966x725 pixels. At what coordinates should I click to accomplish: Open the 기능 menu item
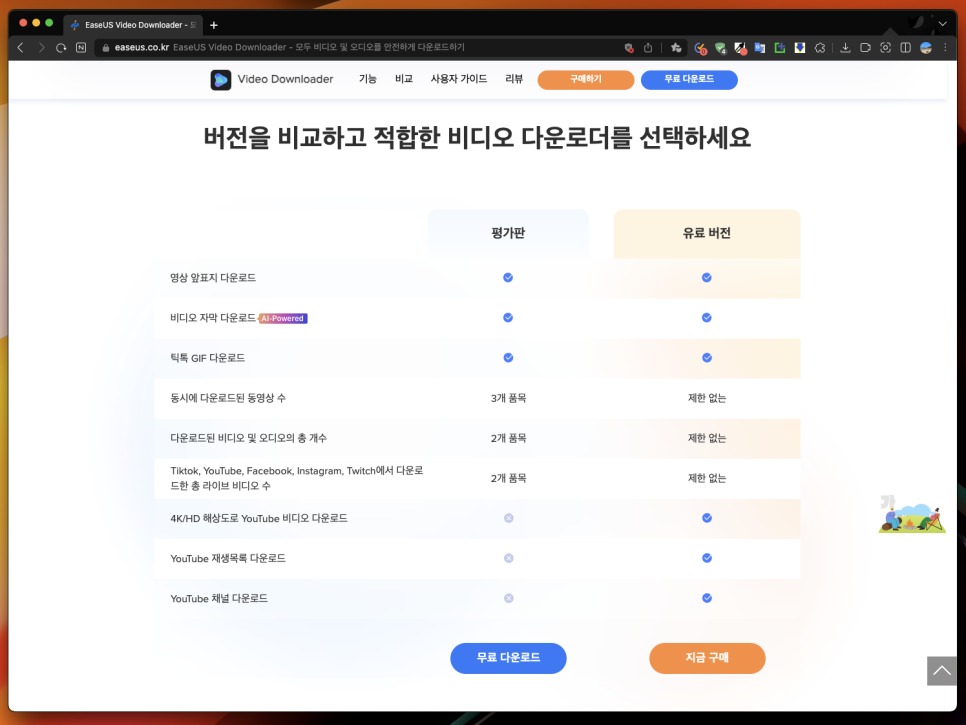pyautogui.click(x=367, y=79)
